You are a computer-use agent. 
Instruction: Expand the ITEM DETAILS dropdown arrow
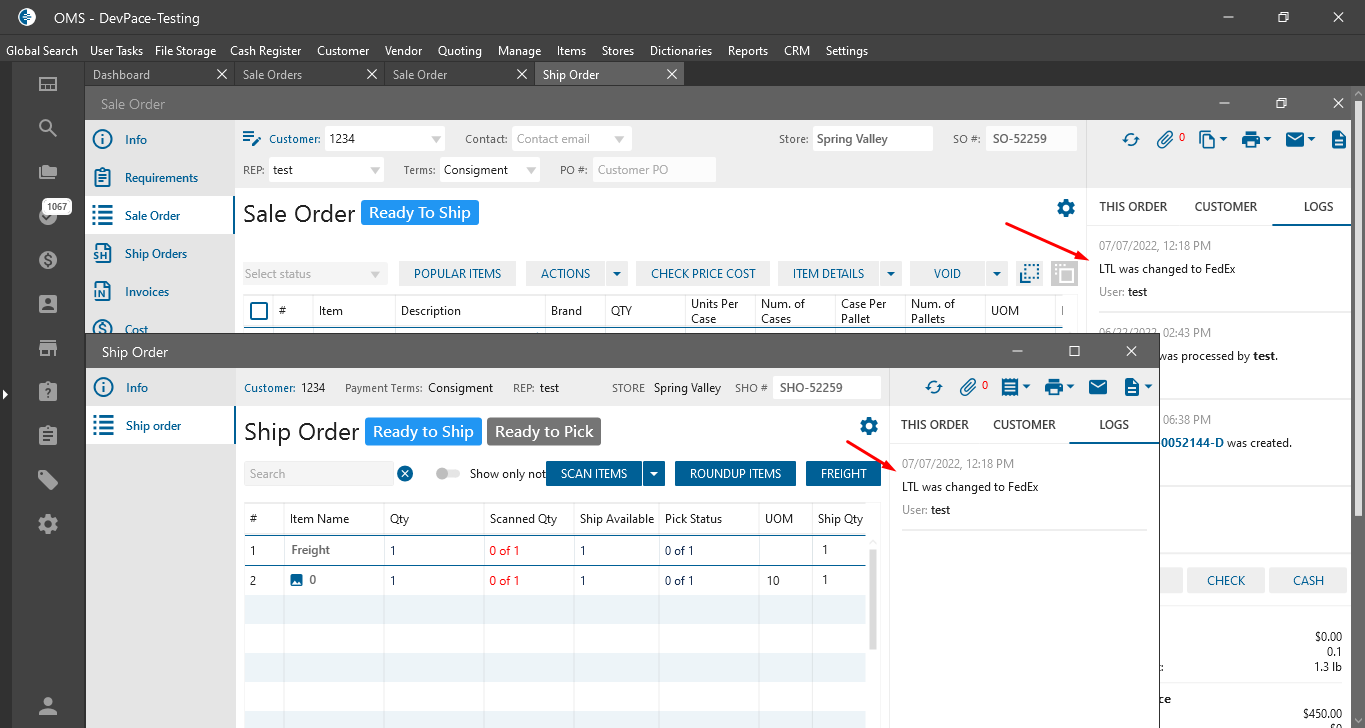click(890, 274)
